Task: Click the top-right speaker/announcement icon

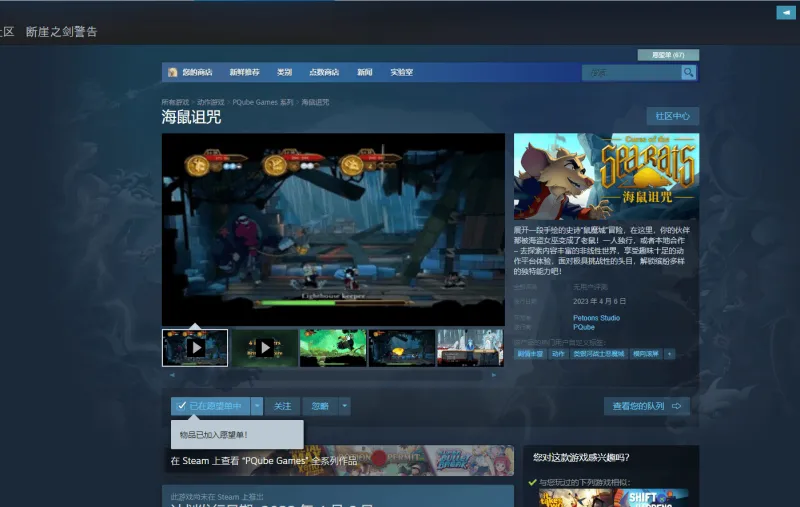Action: (786, 13)
